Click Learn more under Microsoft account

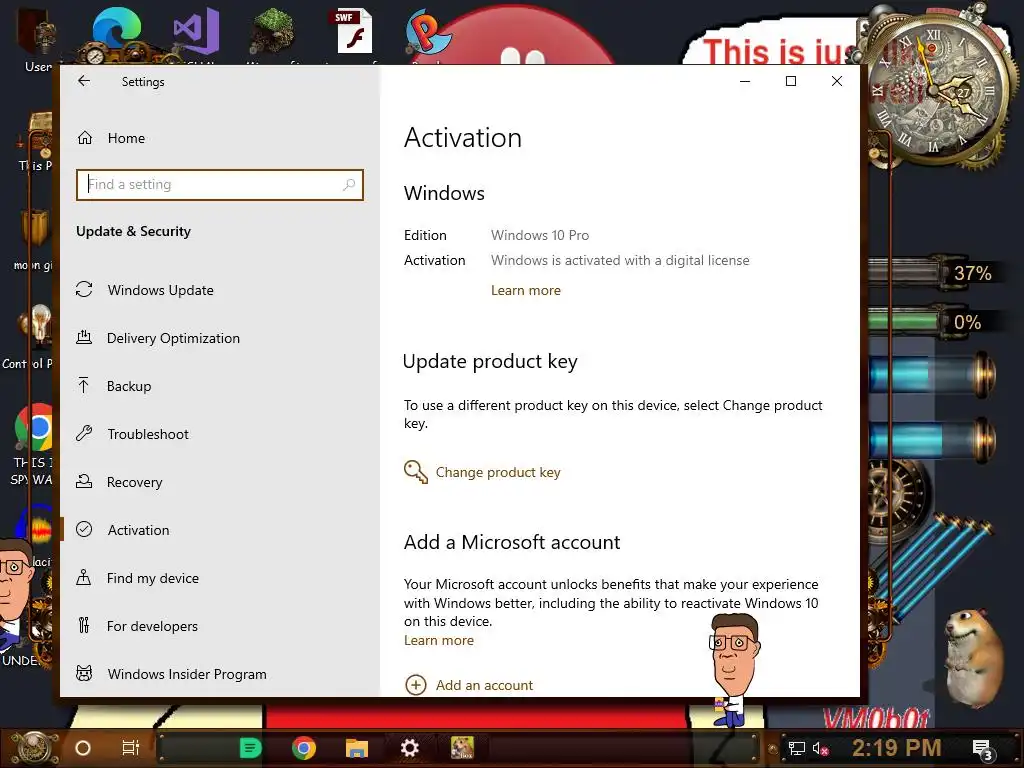pyautogui.click(x=439, y=641)
